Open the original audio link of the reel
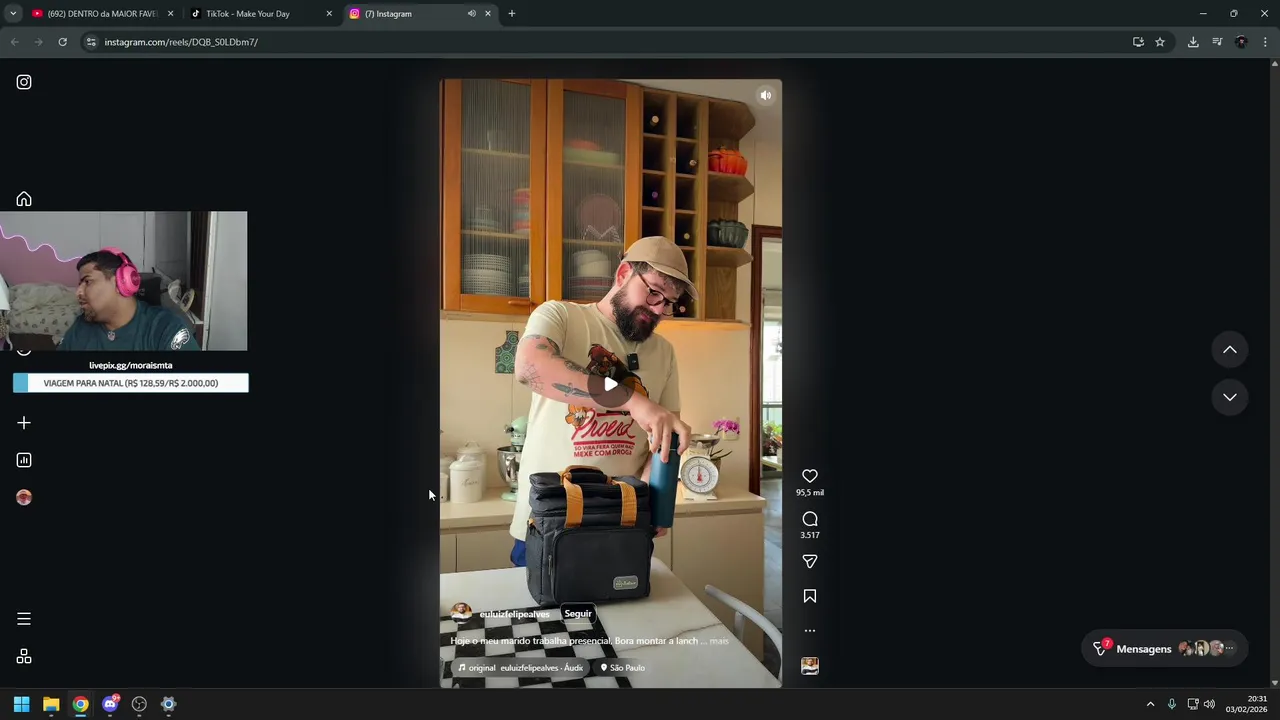The height and width of the screenshot is (720, 1280). pyautogui.click(x=520, y=668)
